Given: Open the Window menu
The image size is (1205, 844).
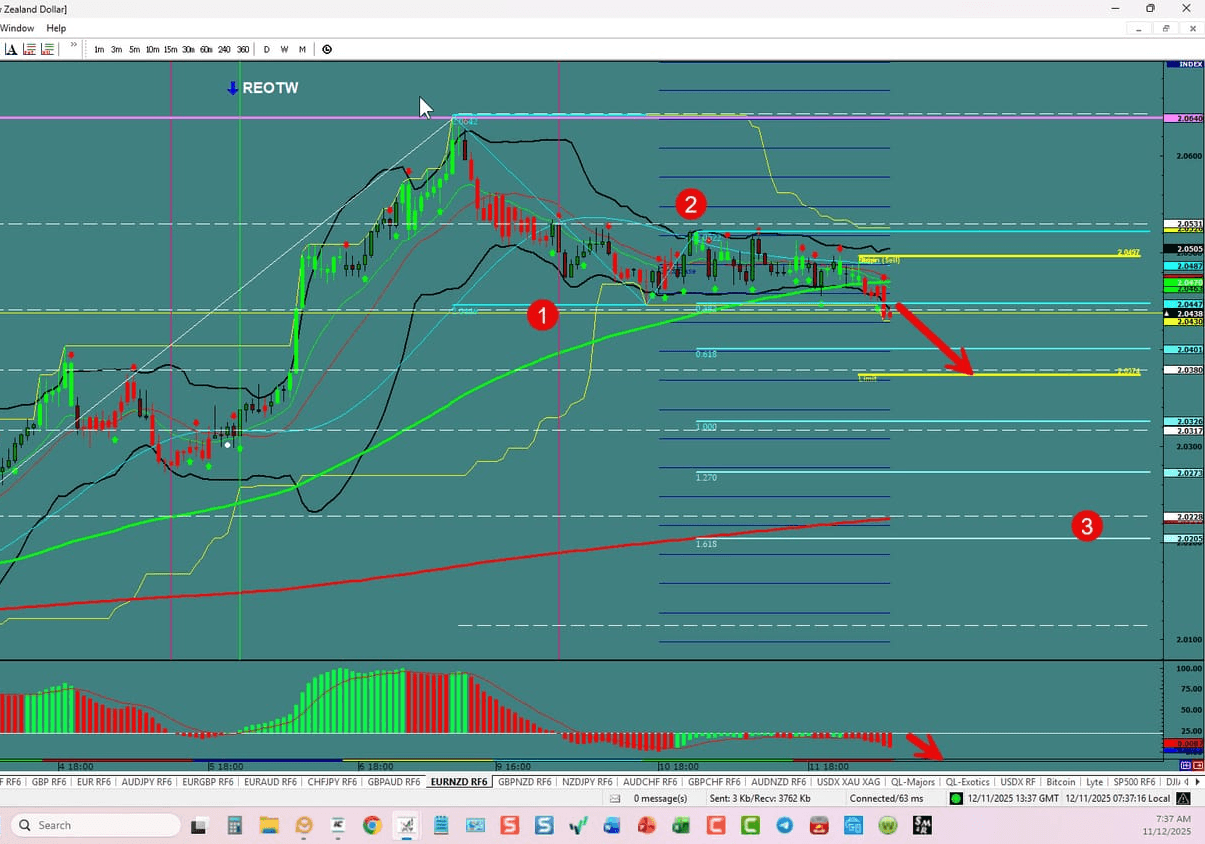Looking at the screenshot, I should tap(18, 28).
